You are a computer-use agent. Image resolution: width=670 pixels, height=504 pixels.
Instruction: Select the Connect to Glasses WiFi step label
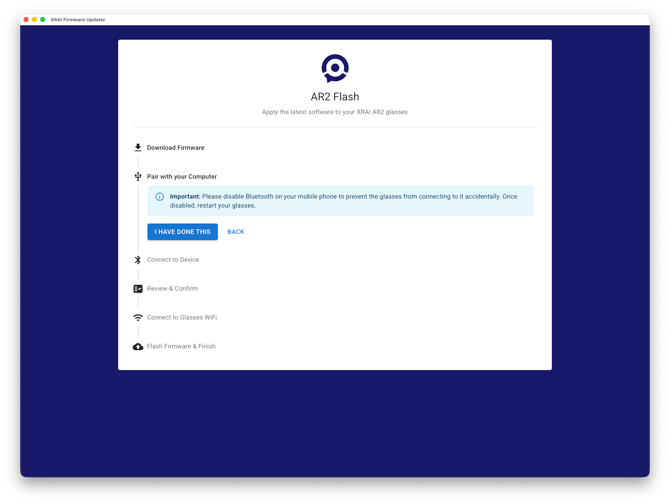point(182,317)
